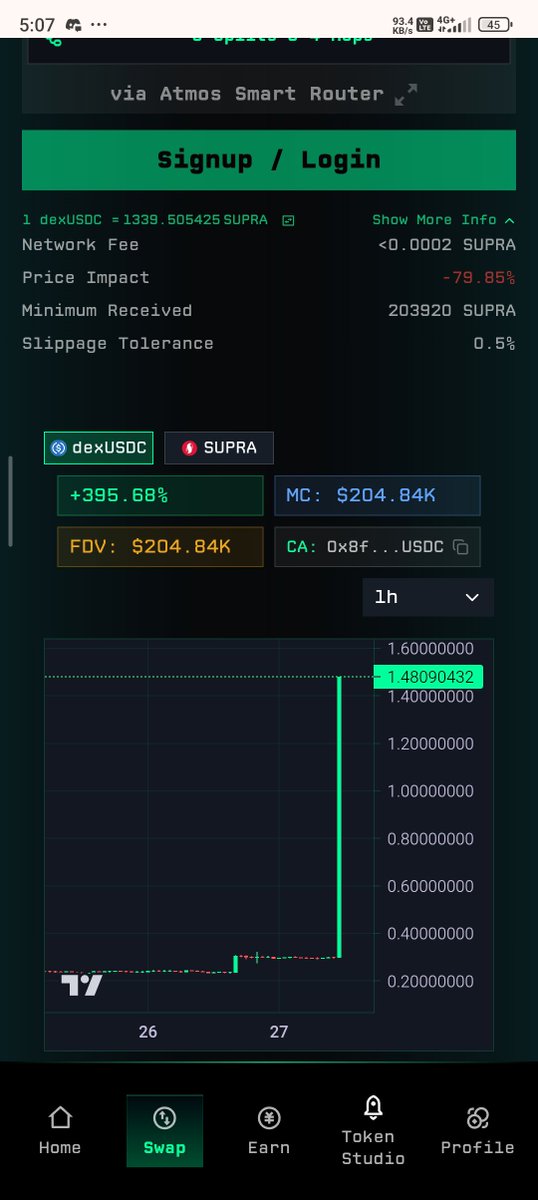Click the MC: $204.84K badge
This screenshot has height=1200, width=538.
pos(377,495)
